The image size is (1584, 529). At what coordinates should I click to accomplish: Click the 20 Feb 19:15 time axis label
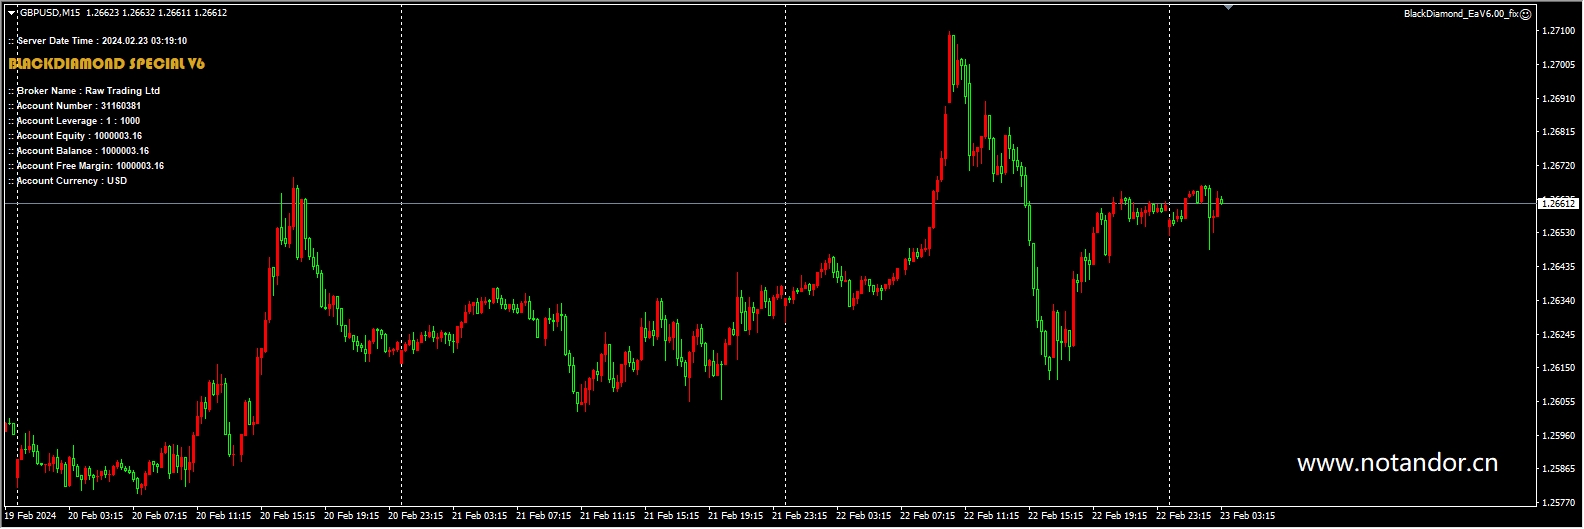click(x=351, y=516)
